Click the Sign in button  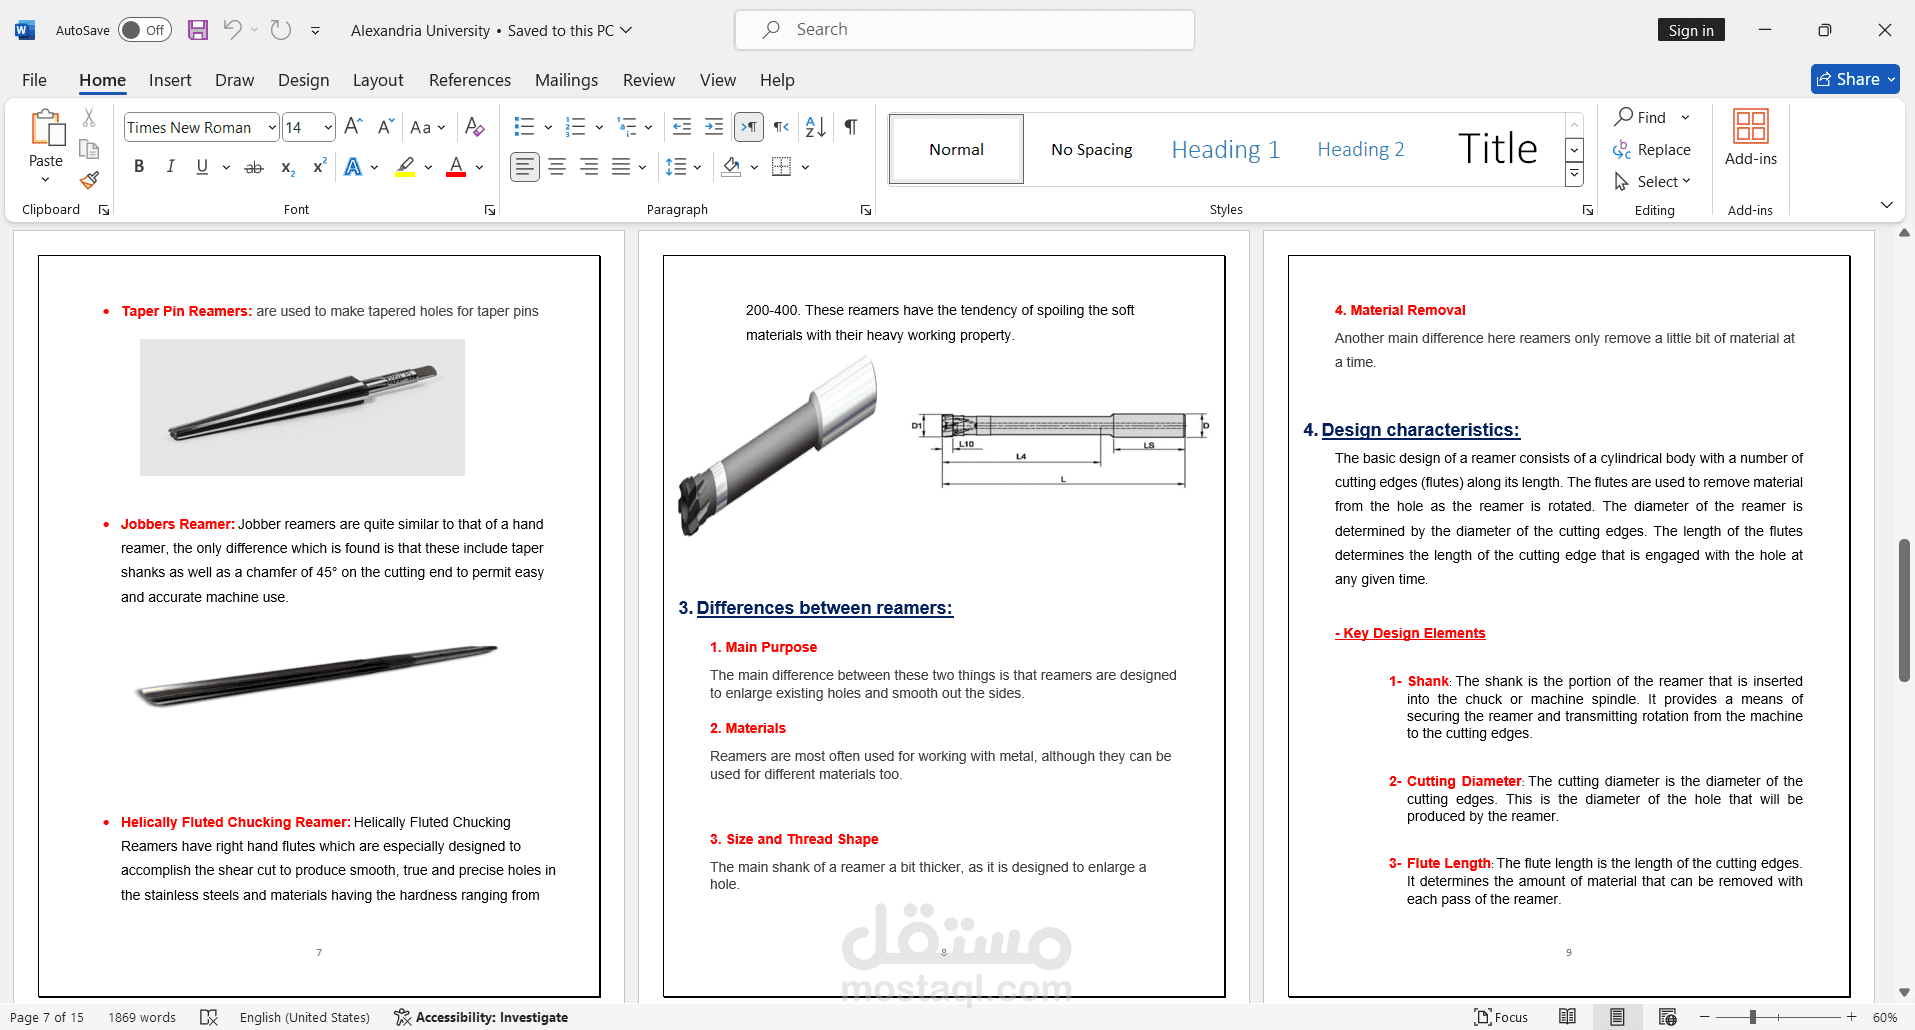[x=1691, y=30]
